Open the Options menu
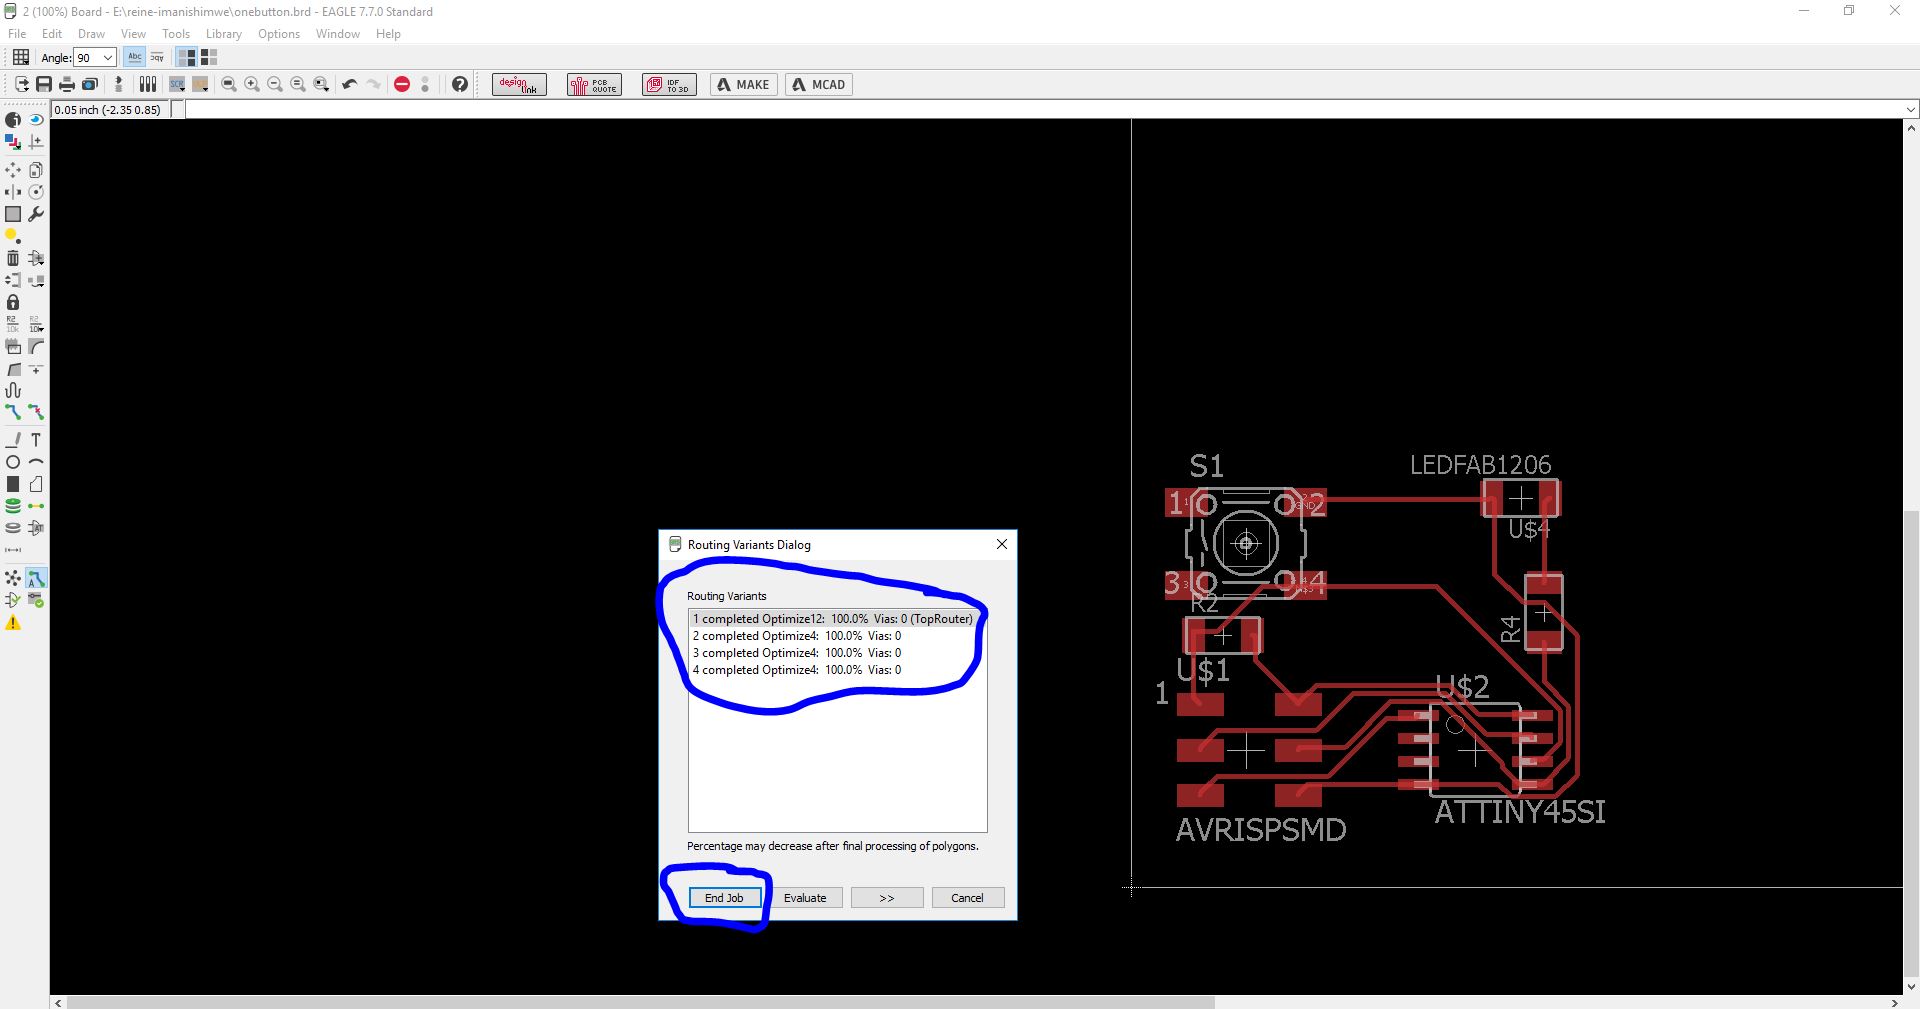Viewport: 1920px width, 1009px height. point(279,34)
